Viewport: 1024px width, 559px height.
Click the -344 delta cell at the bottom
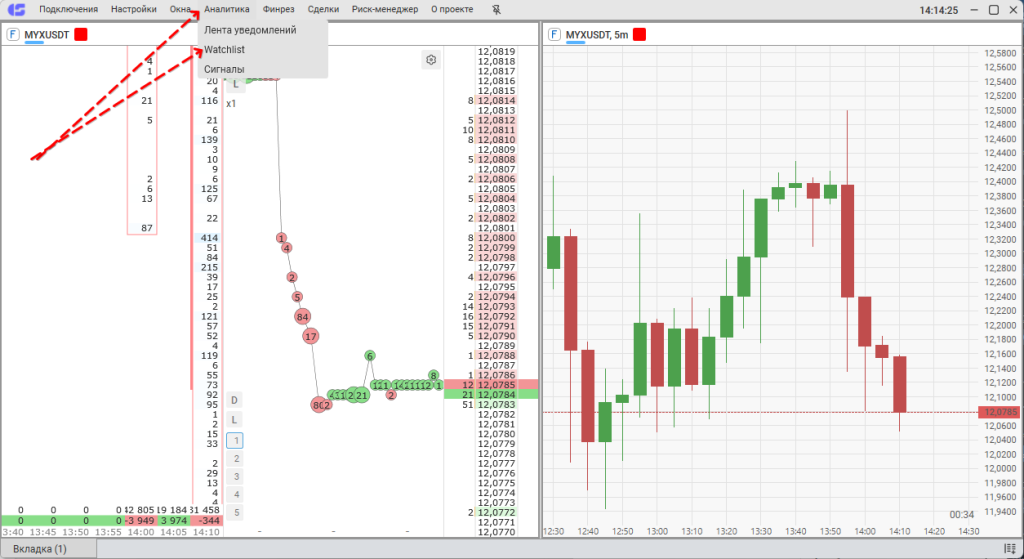coord(208,520)
